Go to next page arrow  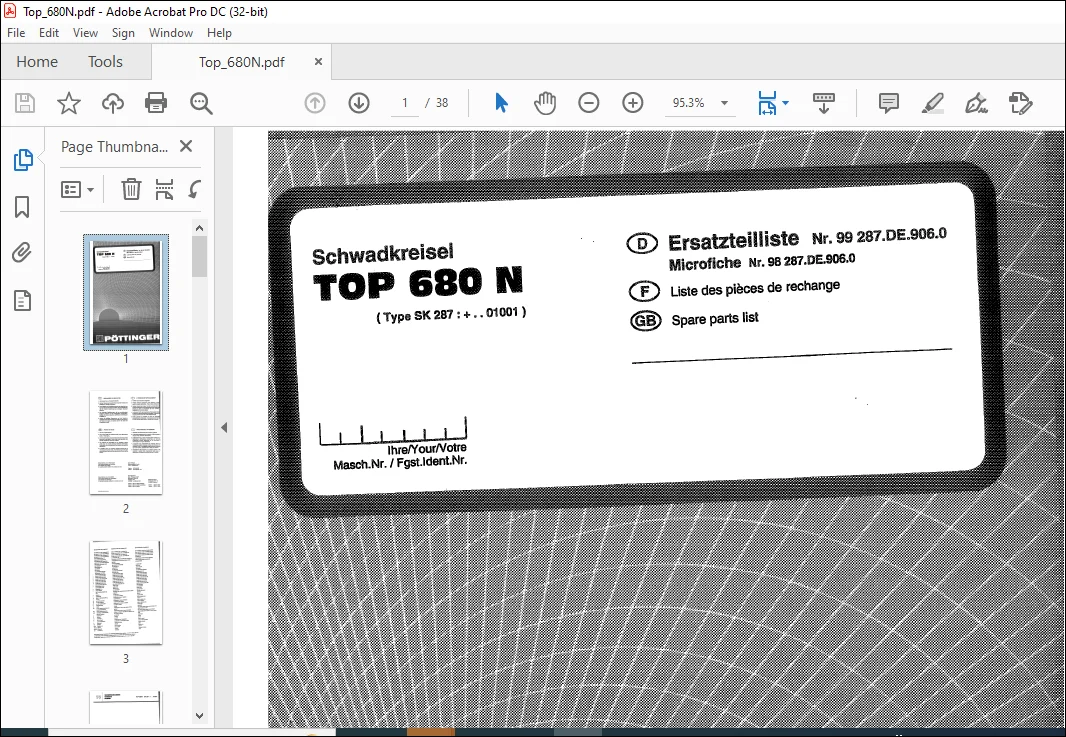(x=359, y=103)
